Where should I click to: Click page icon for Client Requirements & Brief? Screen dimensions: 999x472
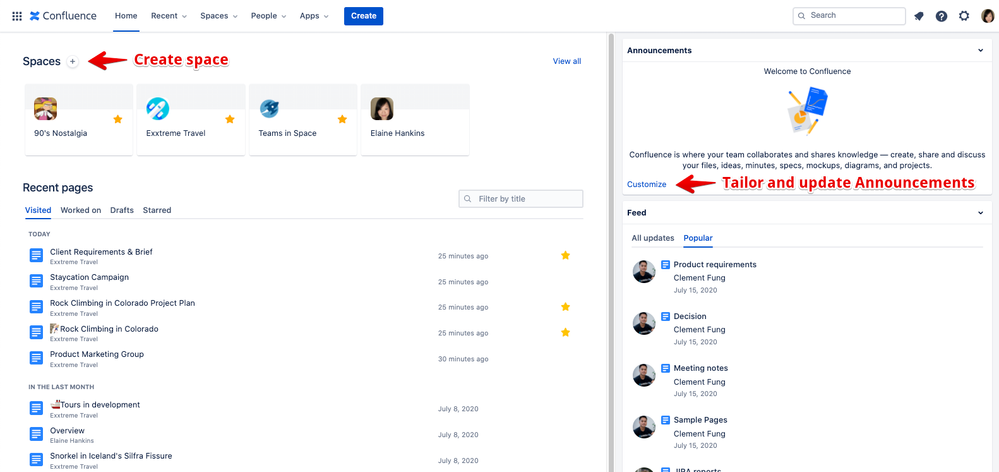[x=37, y=255]
